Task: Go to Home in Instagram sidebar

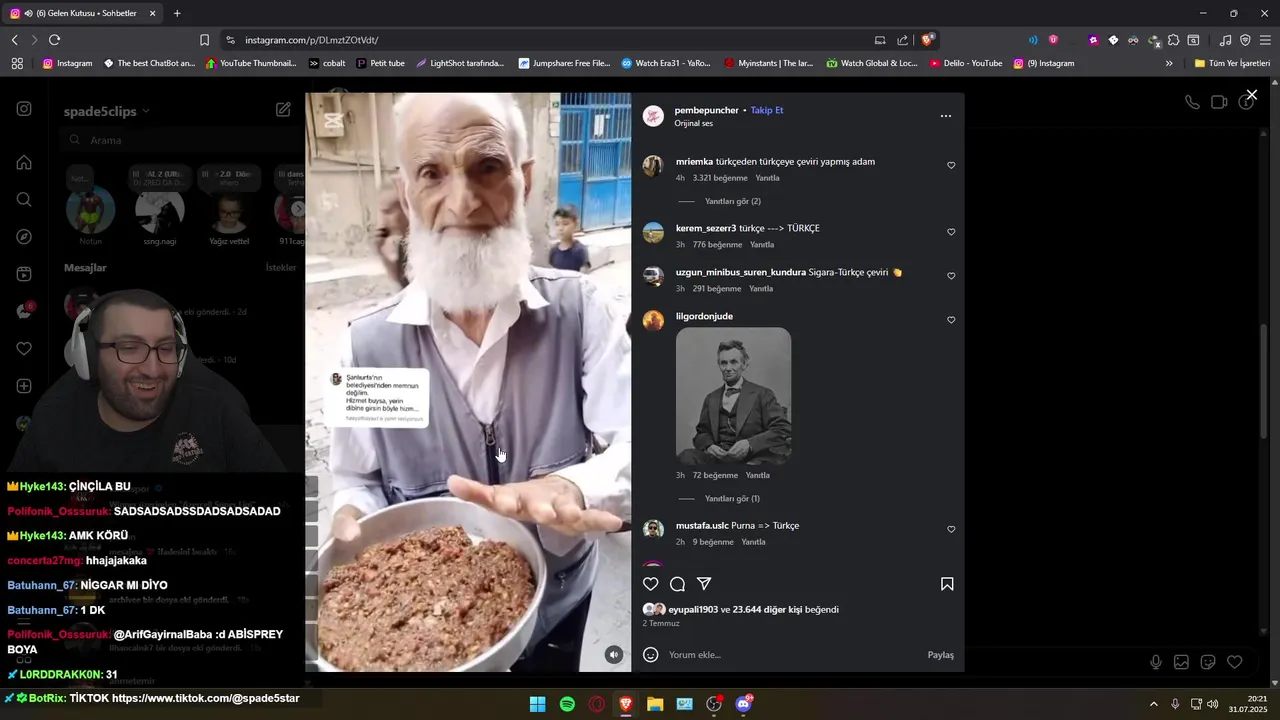Action: (x=24, y=162)
